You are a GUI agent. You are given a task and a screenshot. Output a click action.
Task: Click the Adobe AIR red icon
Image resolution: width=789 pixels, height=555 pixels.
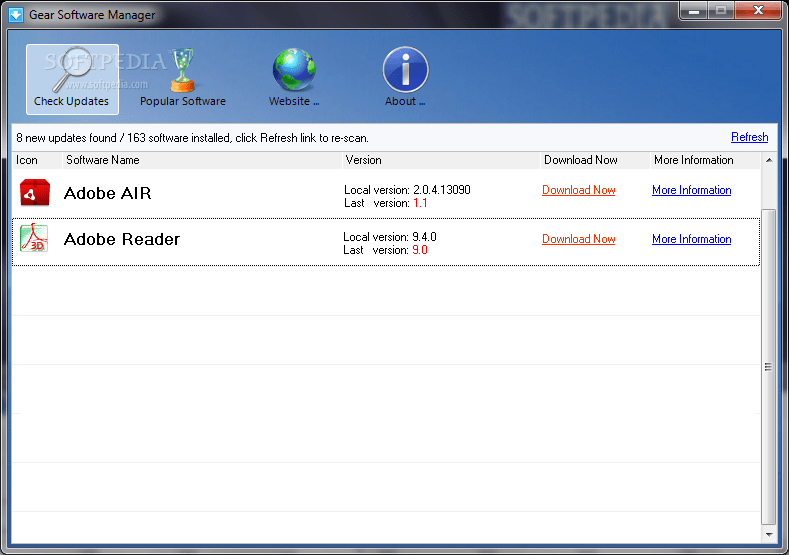[x=35, y=192]
